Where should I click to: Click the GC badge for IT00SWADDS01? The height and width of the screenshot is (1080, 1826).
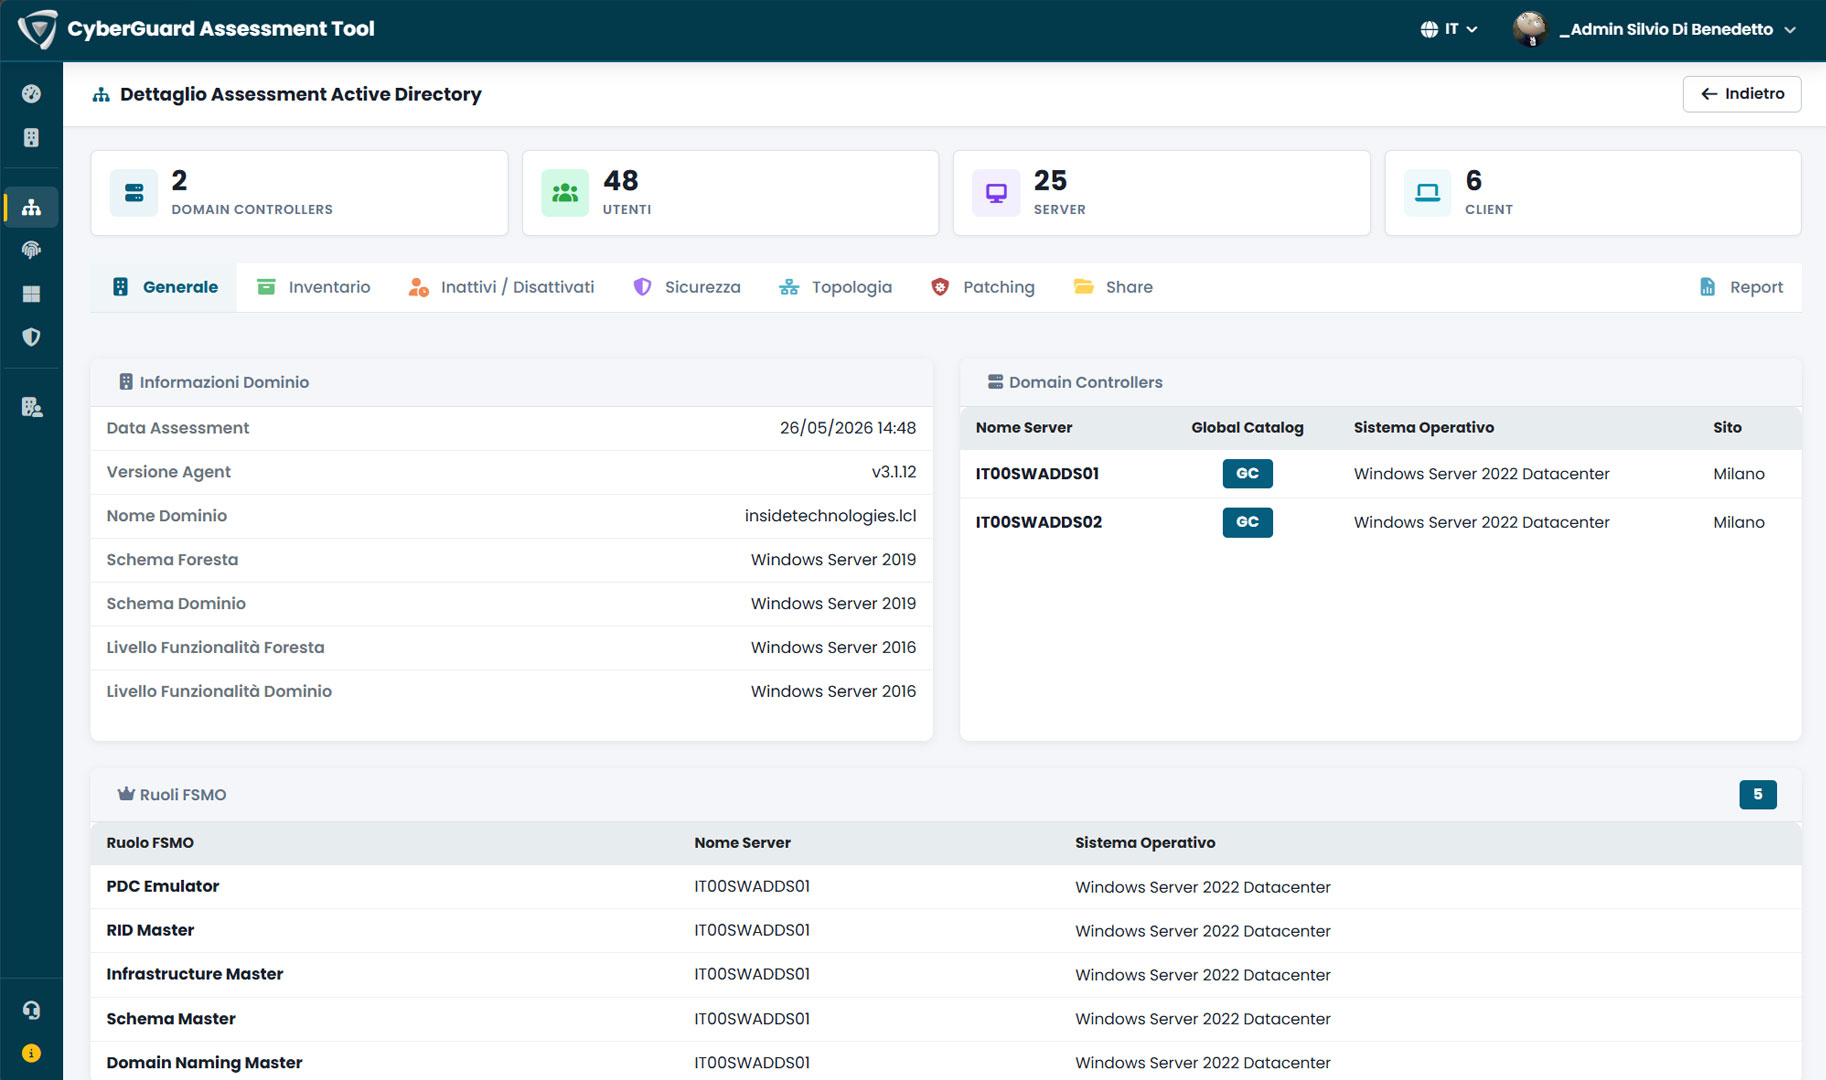click(x=1247, y=474)
